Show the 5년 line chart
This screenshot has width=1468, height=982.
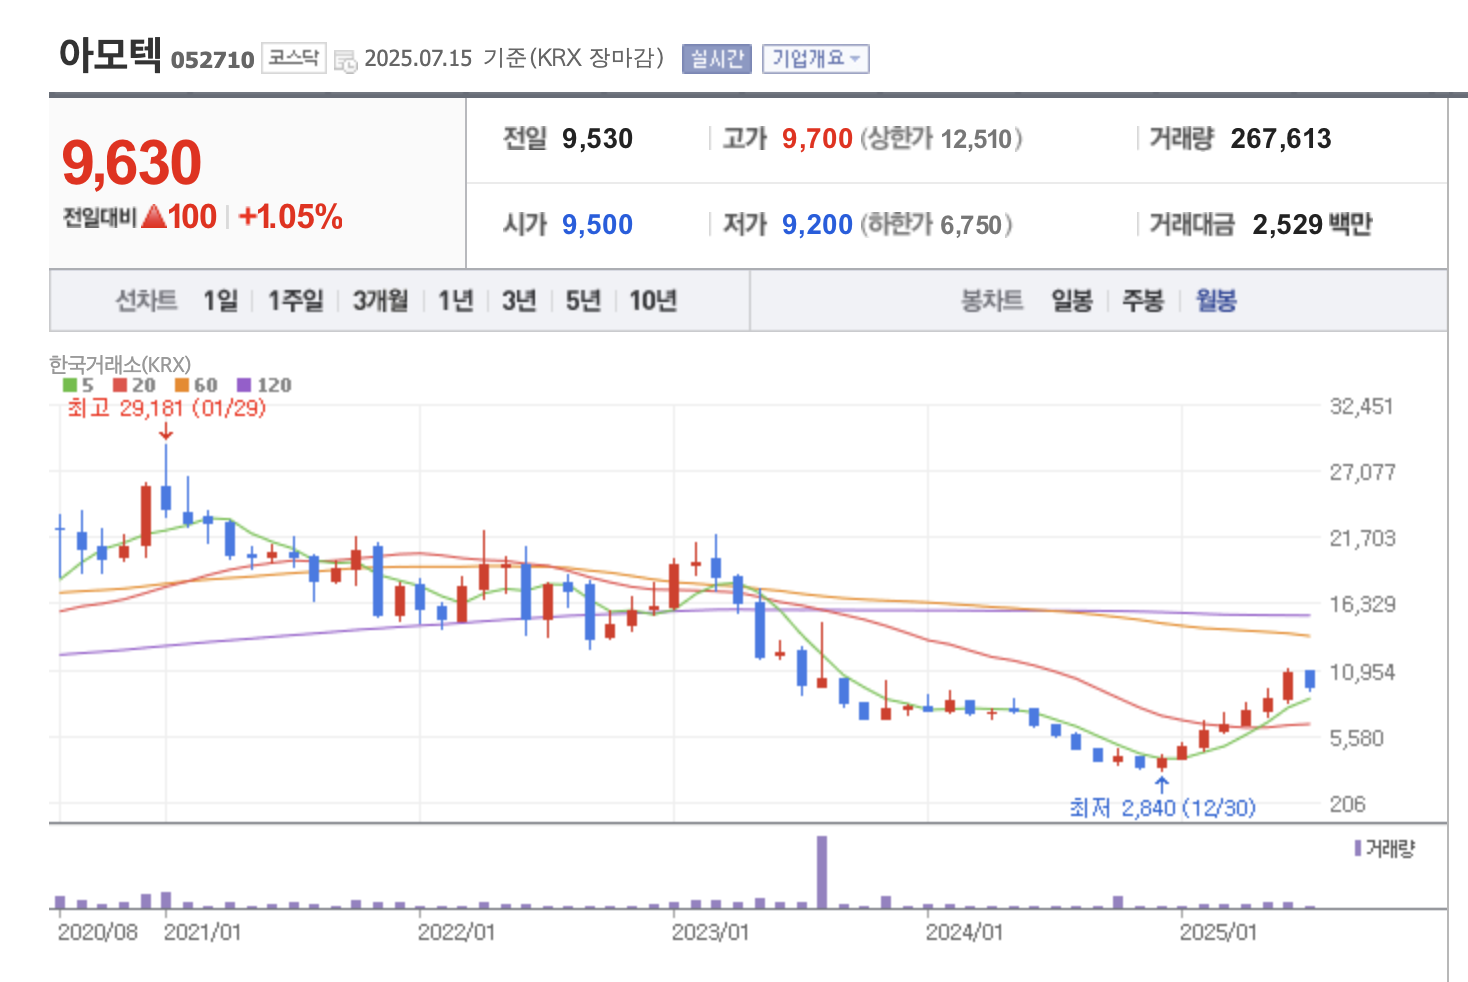tap(584, 300)
